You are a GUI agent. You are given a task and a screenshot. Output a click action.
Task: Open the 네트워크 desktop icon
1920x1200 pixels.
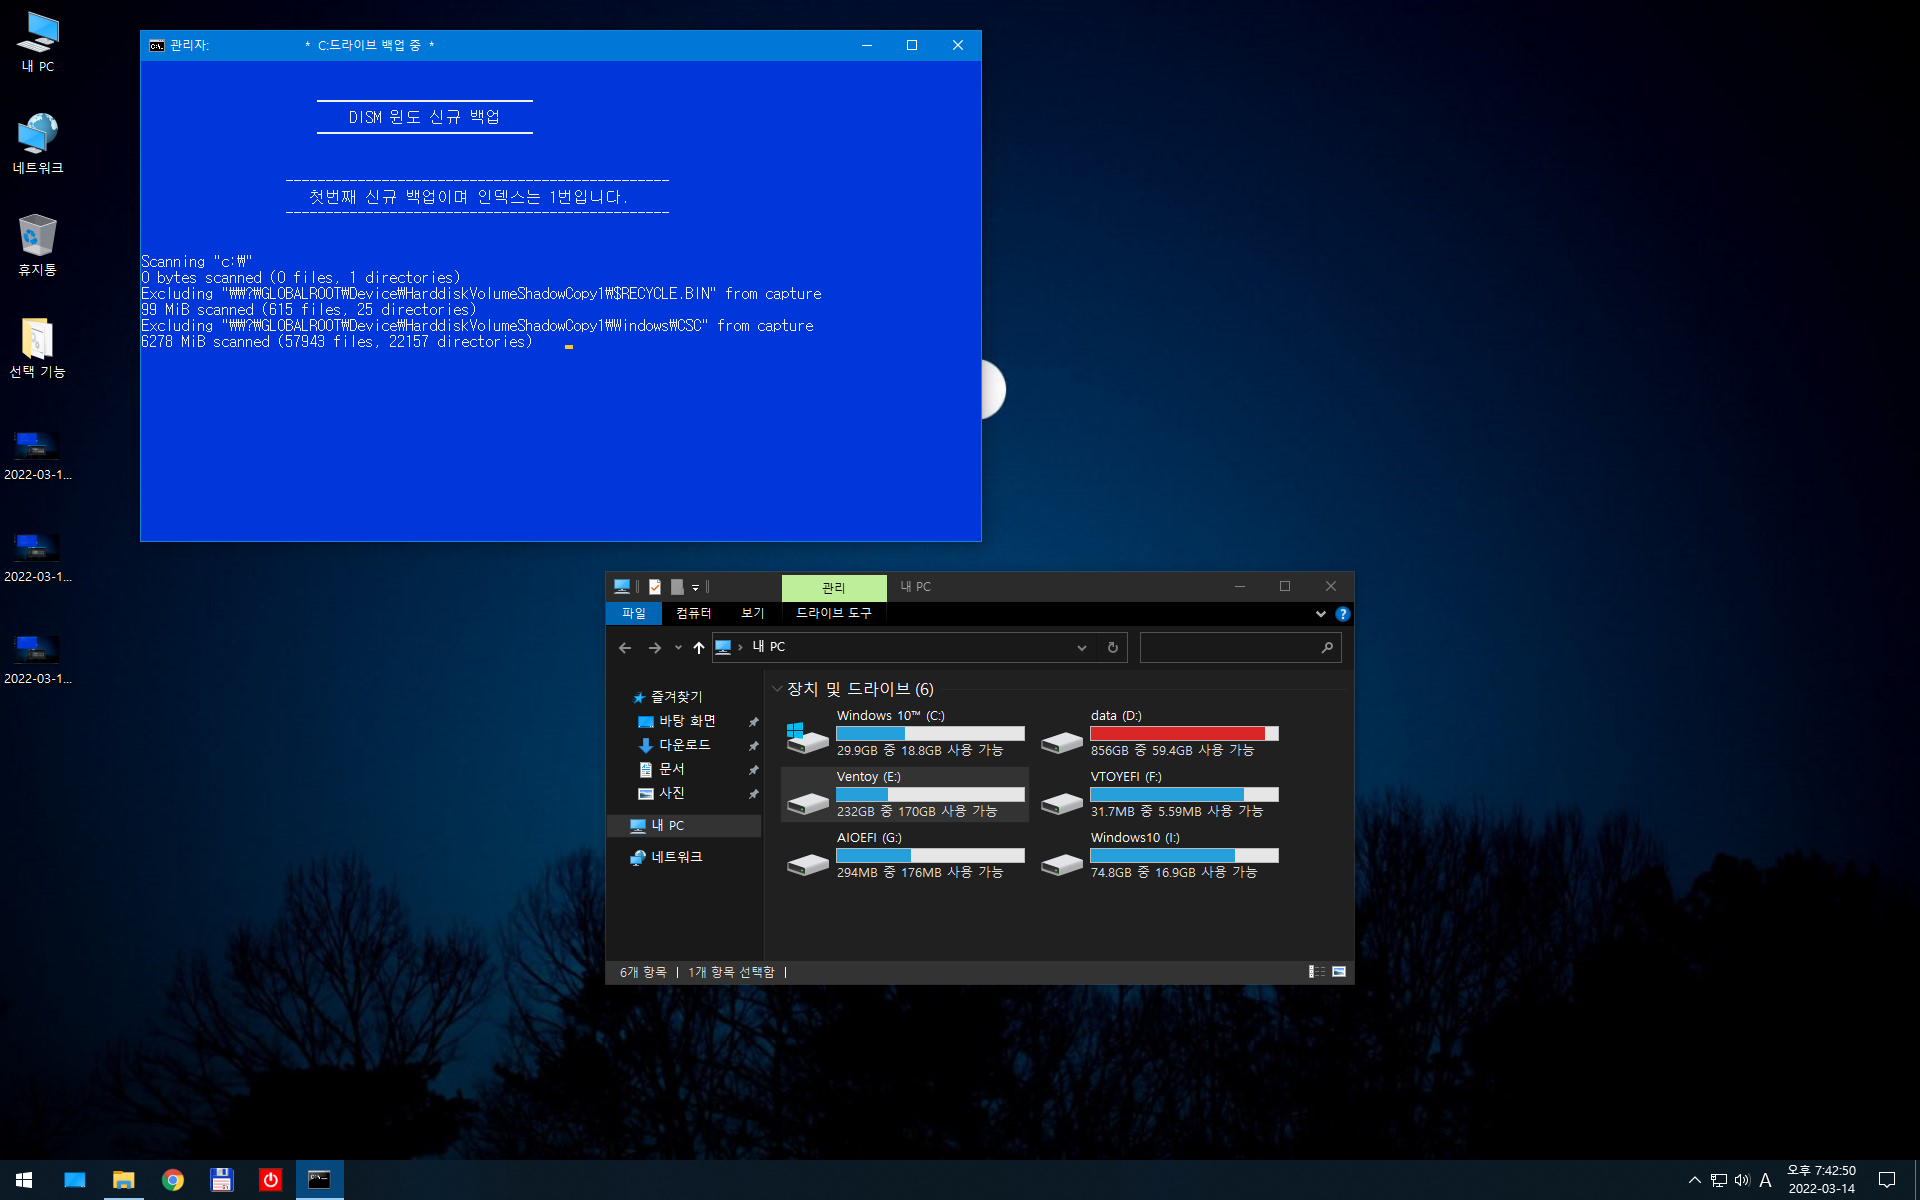[x=38, y=143]
